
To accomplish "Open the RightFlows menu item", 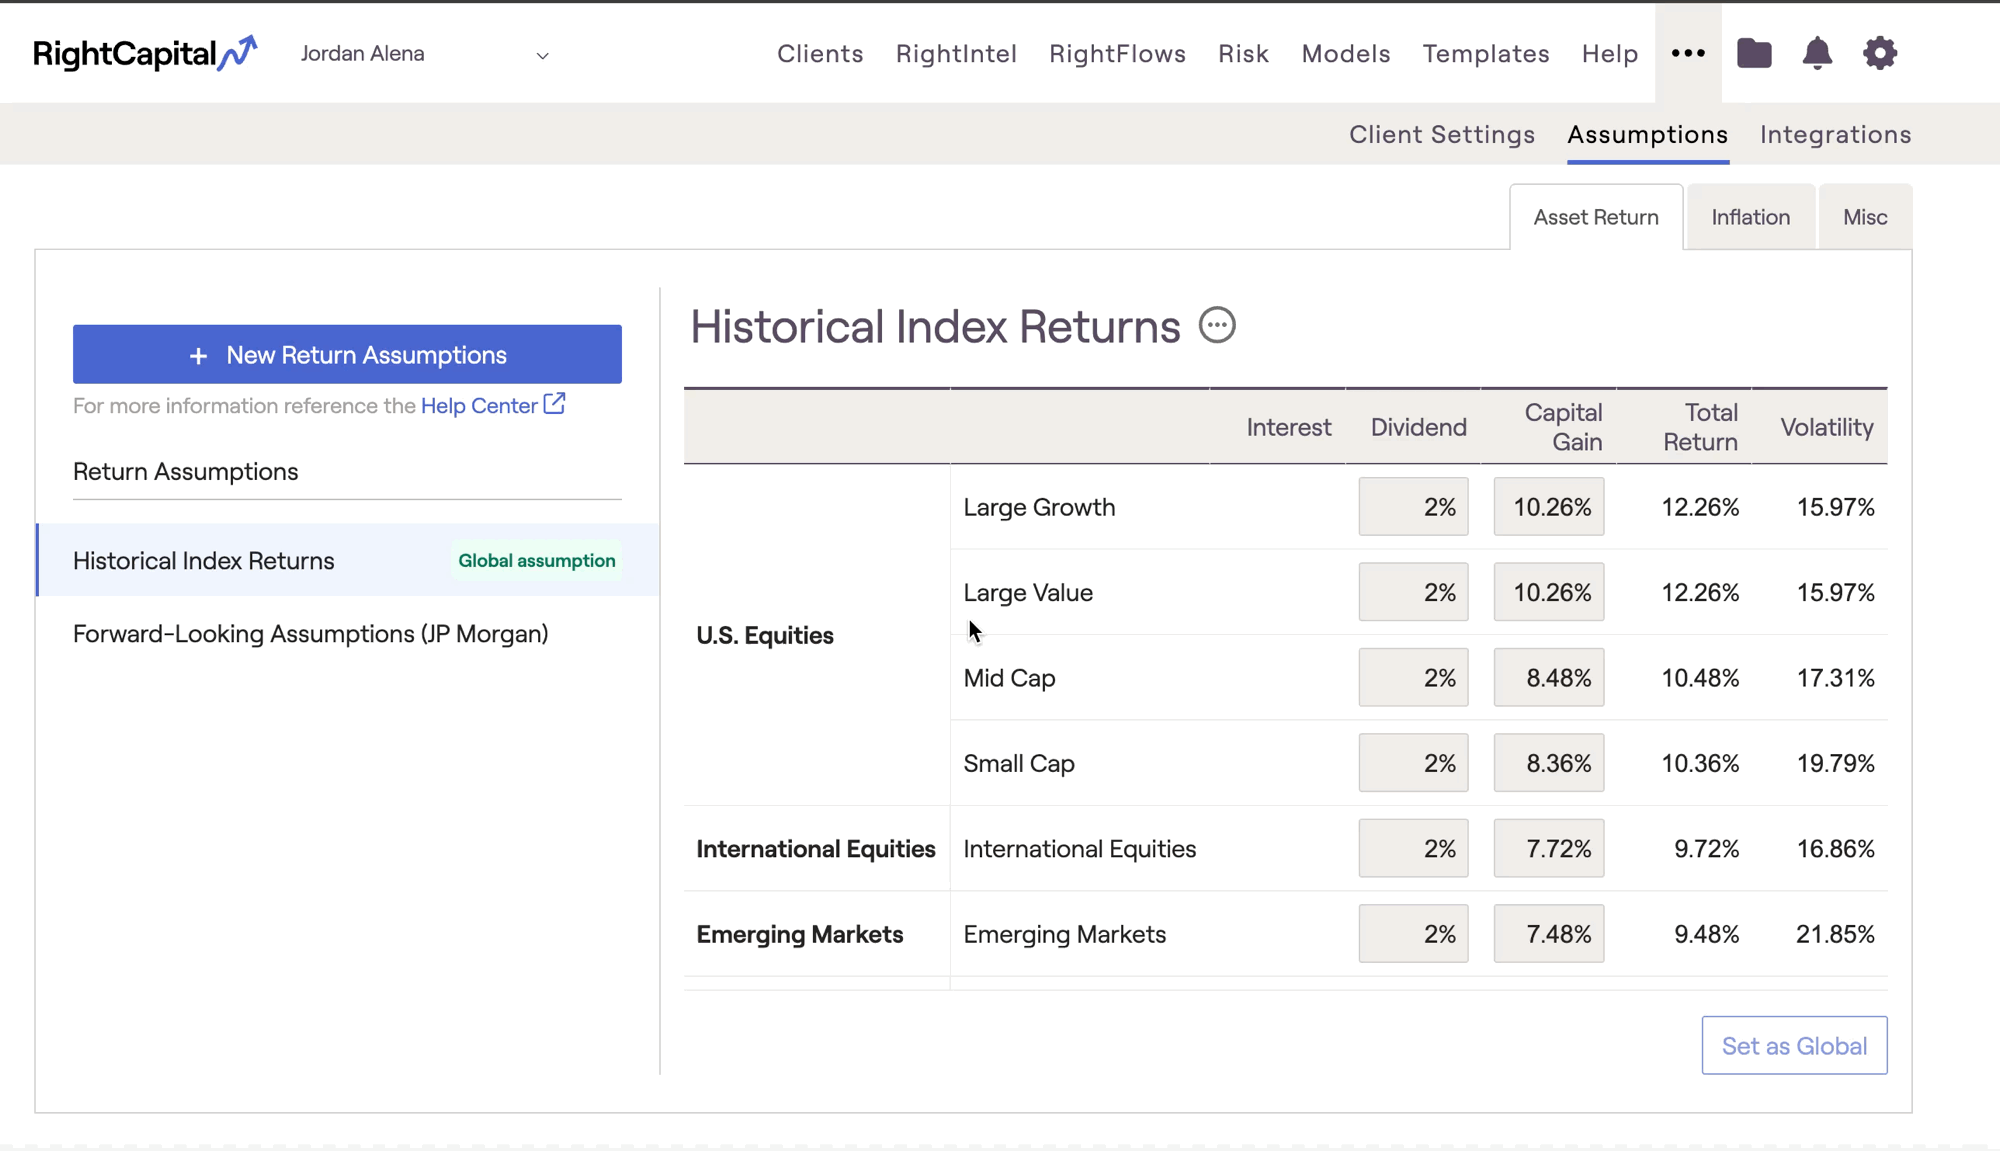I will click(1117, 53).
